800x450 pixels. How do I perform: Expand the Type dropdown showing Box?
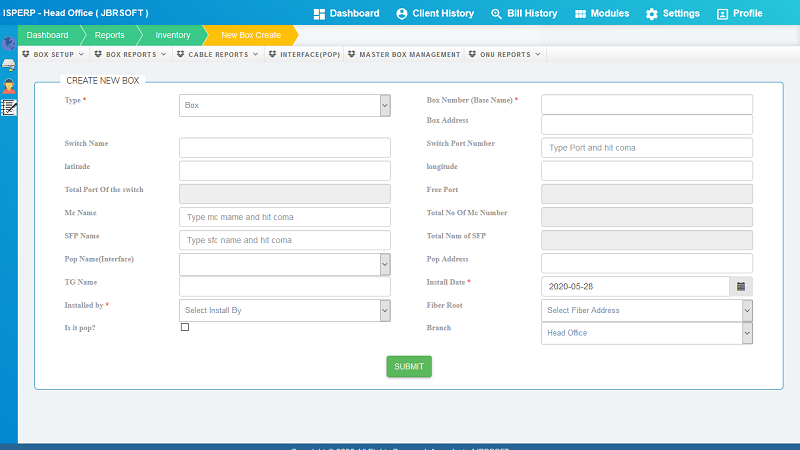[285, 105]
